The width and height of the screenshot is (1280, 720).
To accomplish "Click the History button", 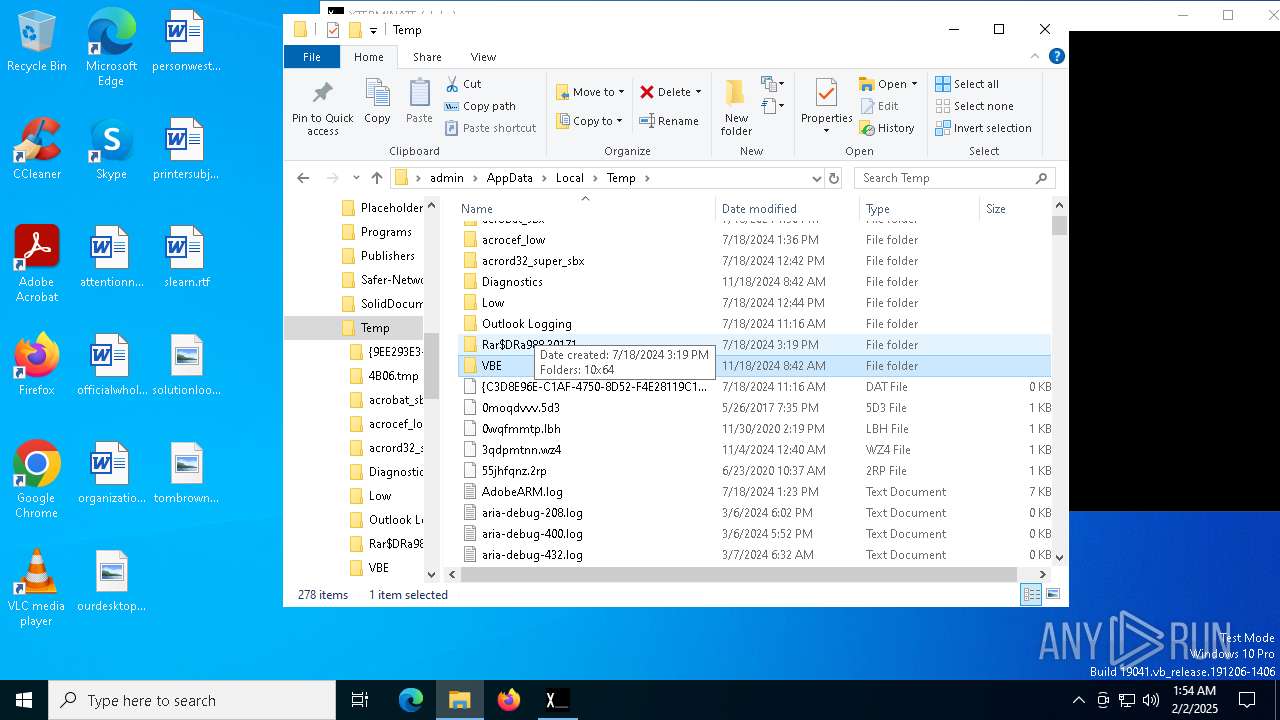I will pos(887,128).
